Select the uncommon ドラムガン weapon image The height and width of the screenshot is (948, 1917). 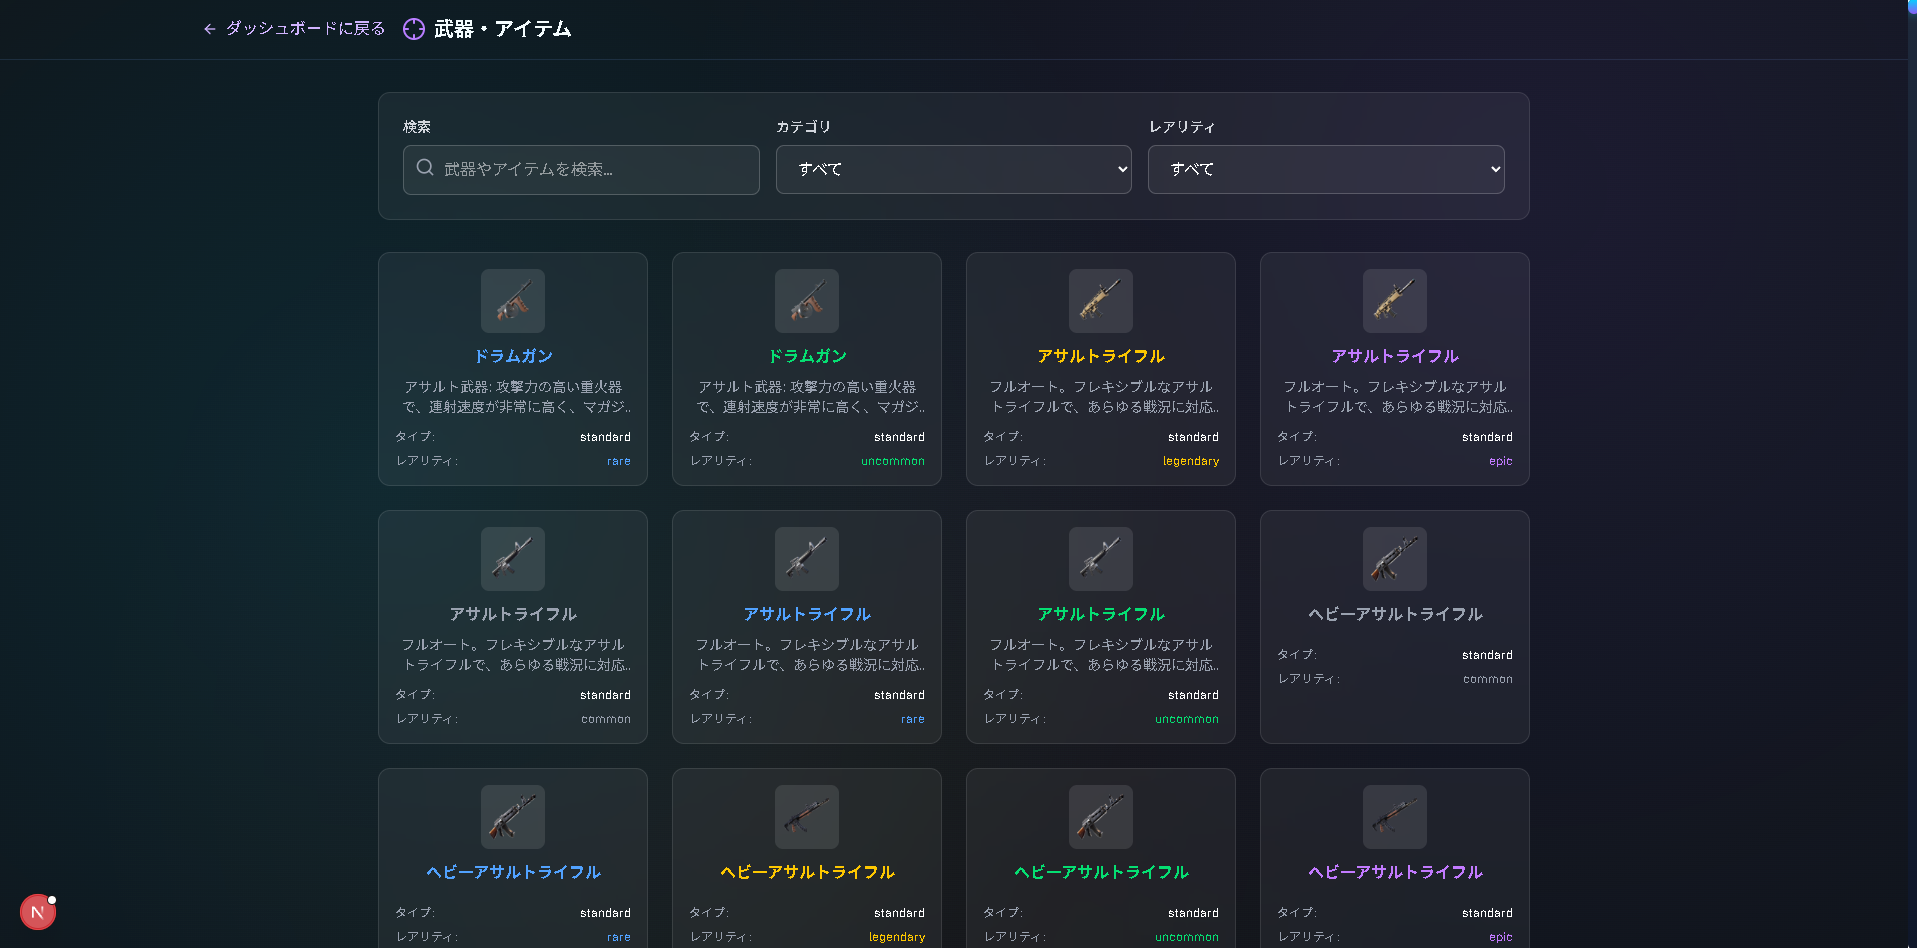coord(807,301)
